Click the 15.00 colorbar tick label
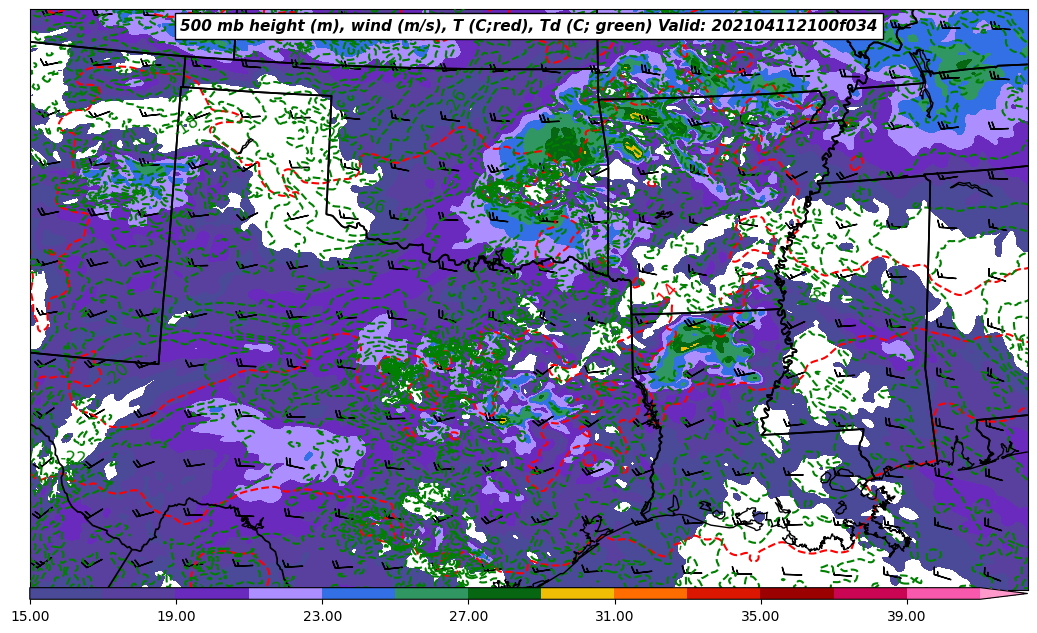Image resolution: width=1037 pixels, height=633 pixels. (30, 616)
